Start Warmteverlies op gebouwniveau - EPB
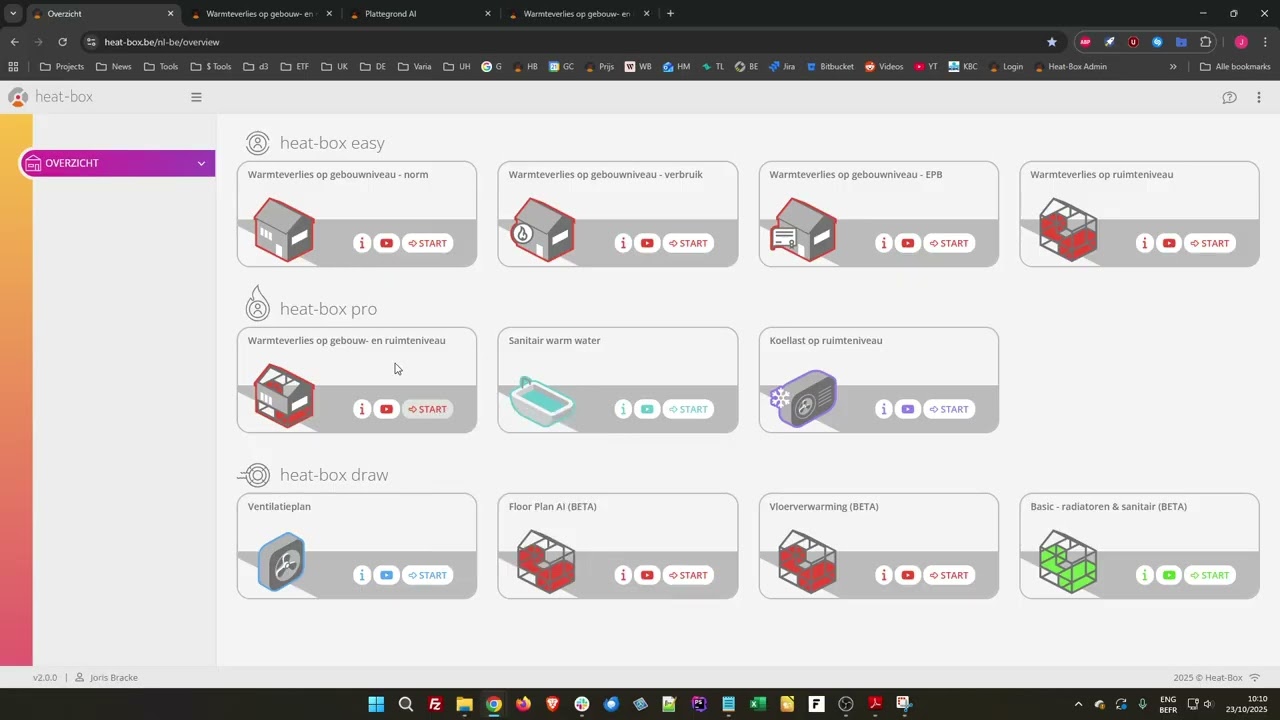This screenshot has height=720, width=1280. [949, 243]
